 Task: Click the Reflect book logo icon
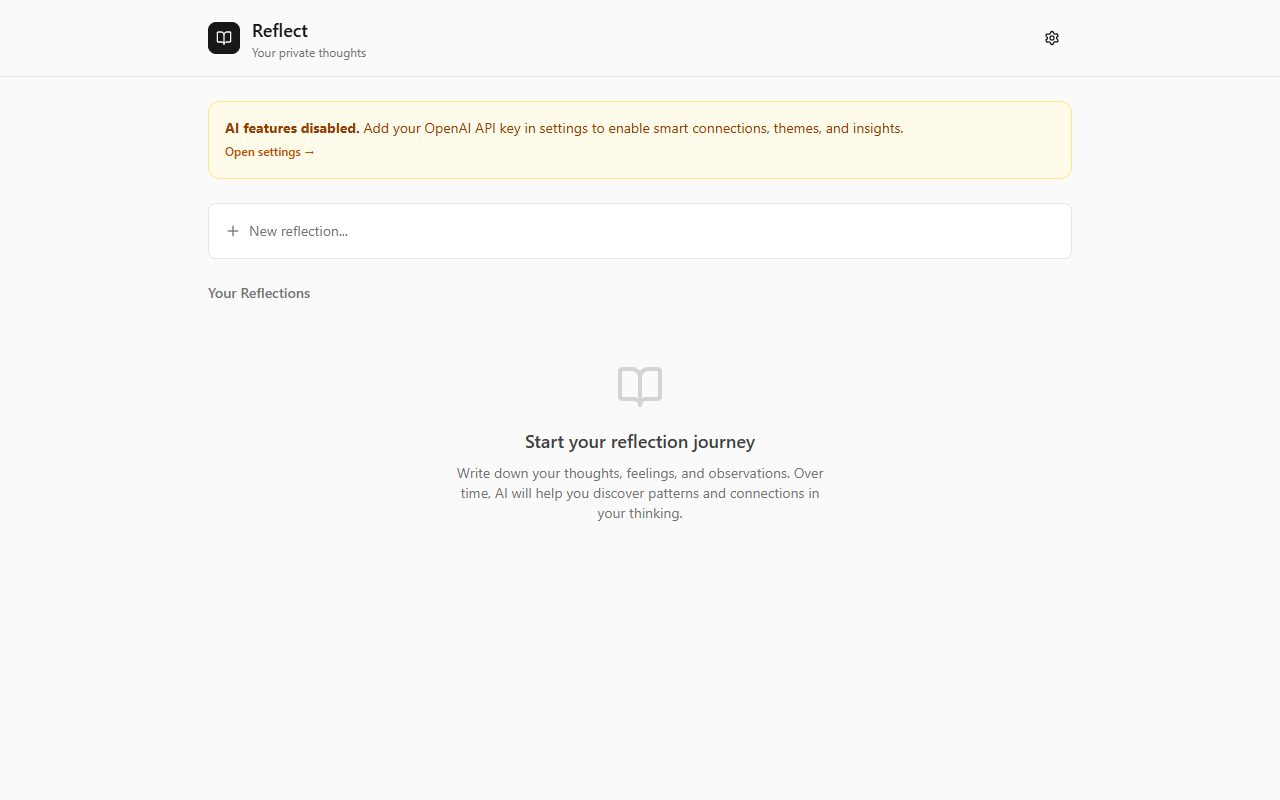224,38
